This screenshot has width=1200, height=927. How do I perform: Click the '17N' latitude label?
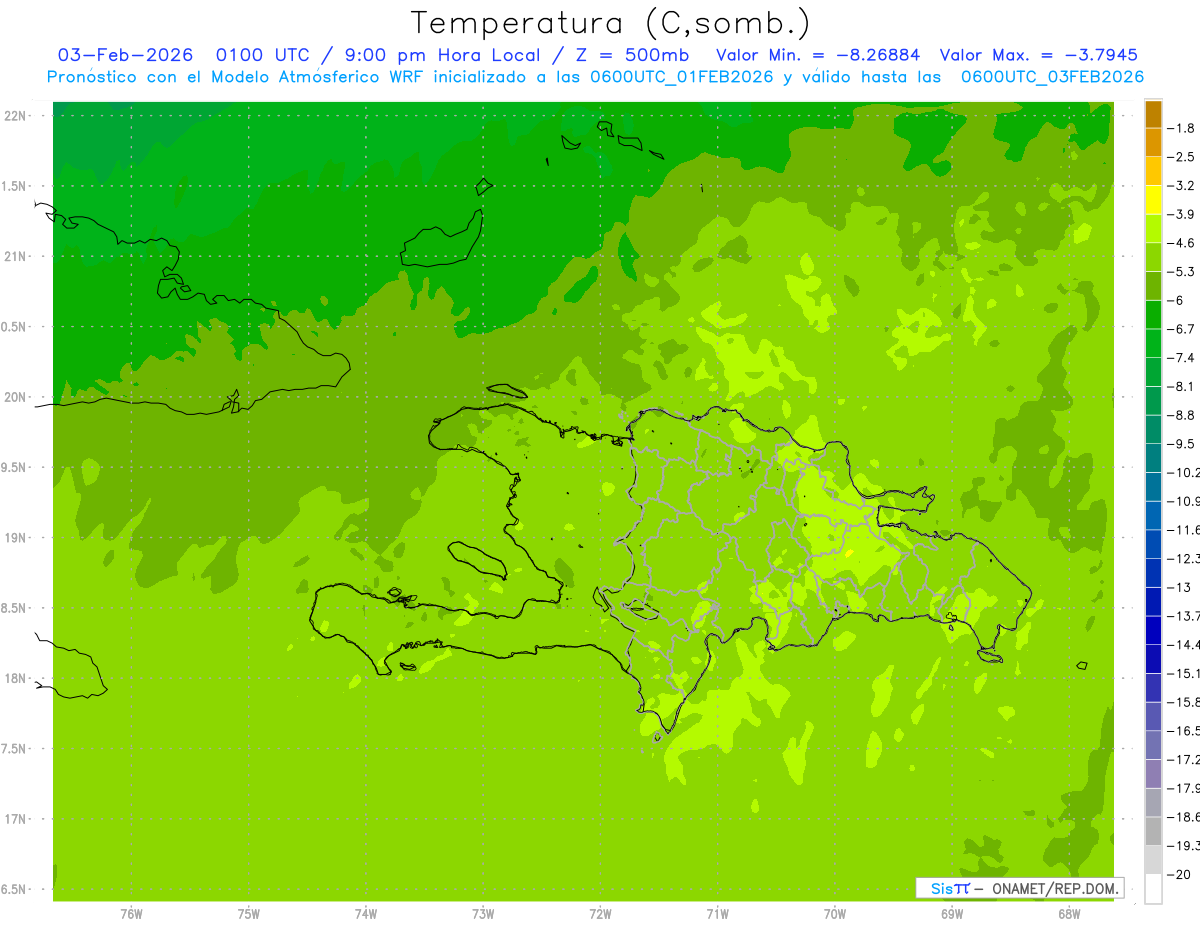(17, 819)
